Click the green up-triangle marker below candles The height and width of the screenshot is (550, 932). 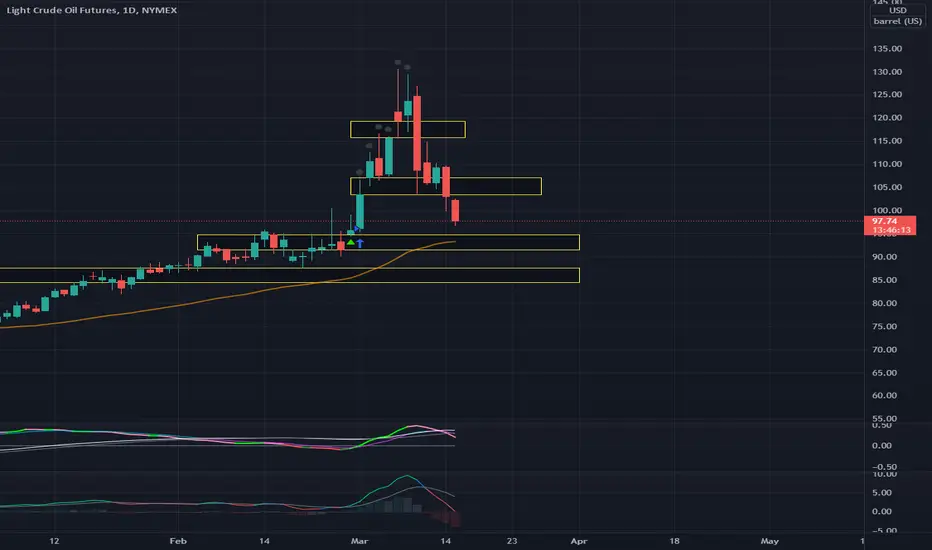(x=351, y=243)
